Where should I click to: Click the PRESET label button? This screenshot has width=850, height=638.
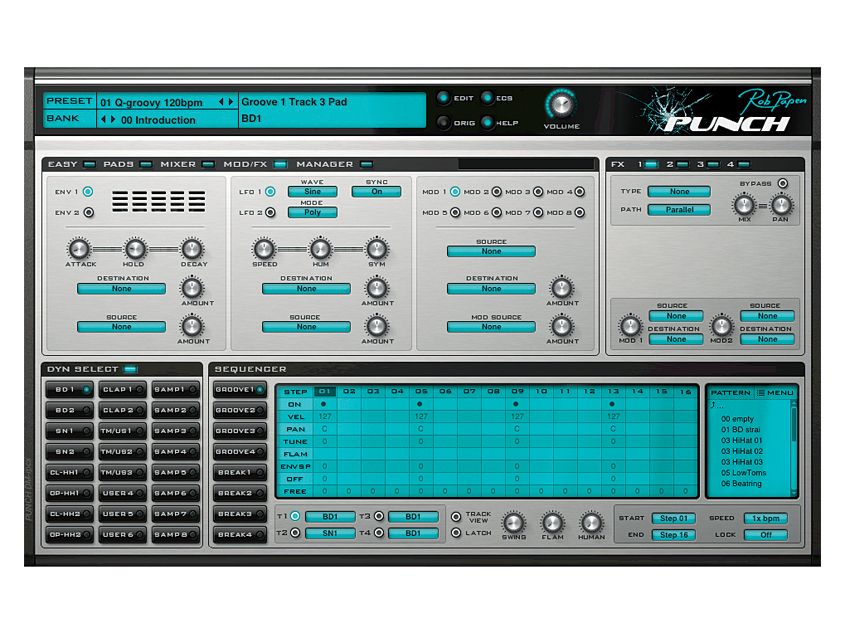click(69, 101)
